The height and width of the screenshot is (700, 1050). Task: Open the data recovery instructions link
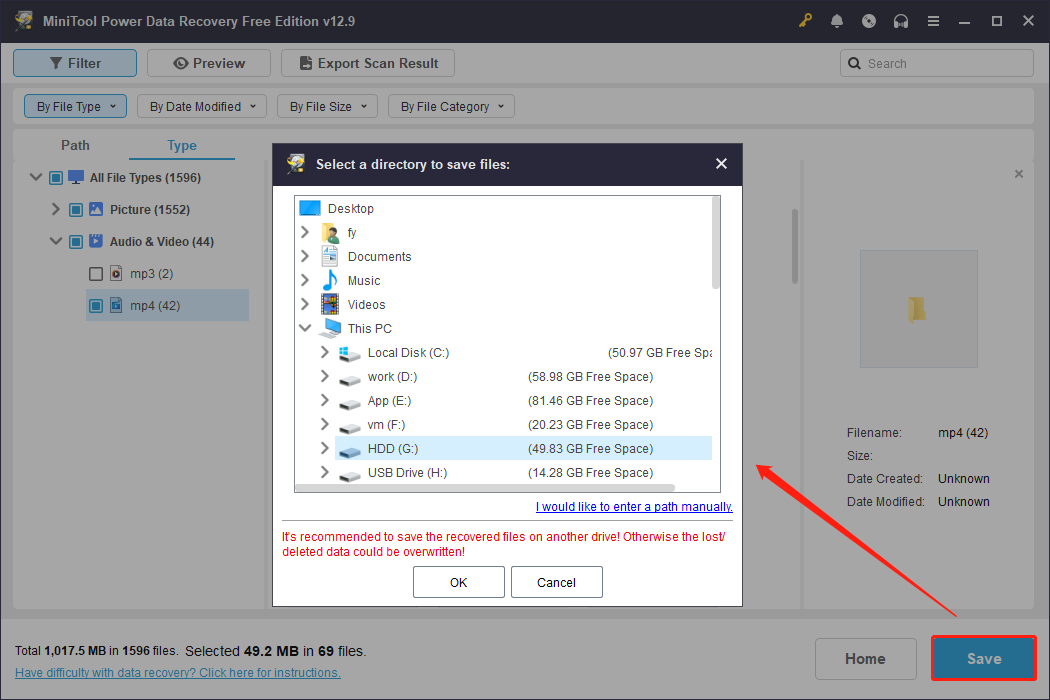click(177, 673)
